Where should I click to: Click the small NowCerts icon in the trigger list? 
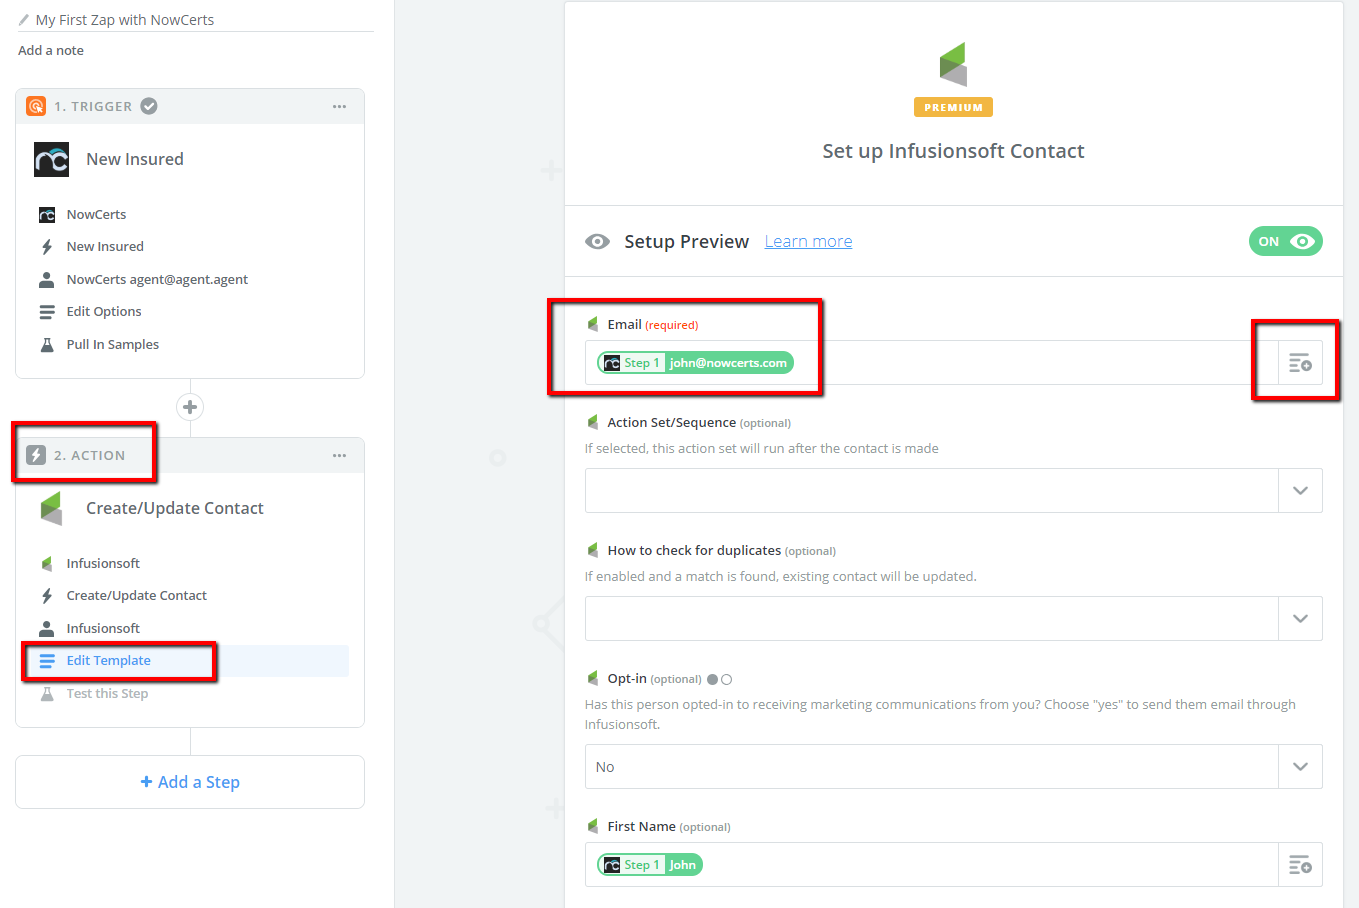point(47,215)
